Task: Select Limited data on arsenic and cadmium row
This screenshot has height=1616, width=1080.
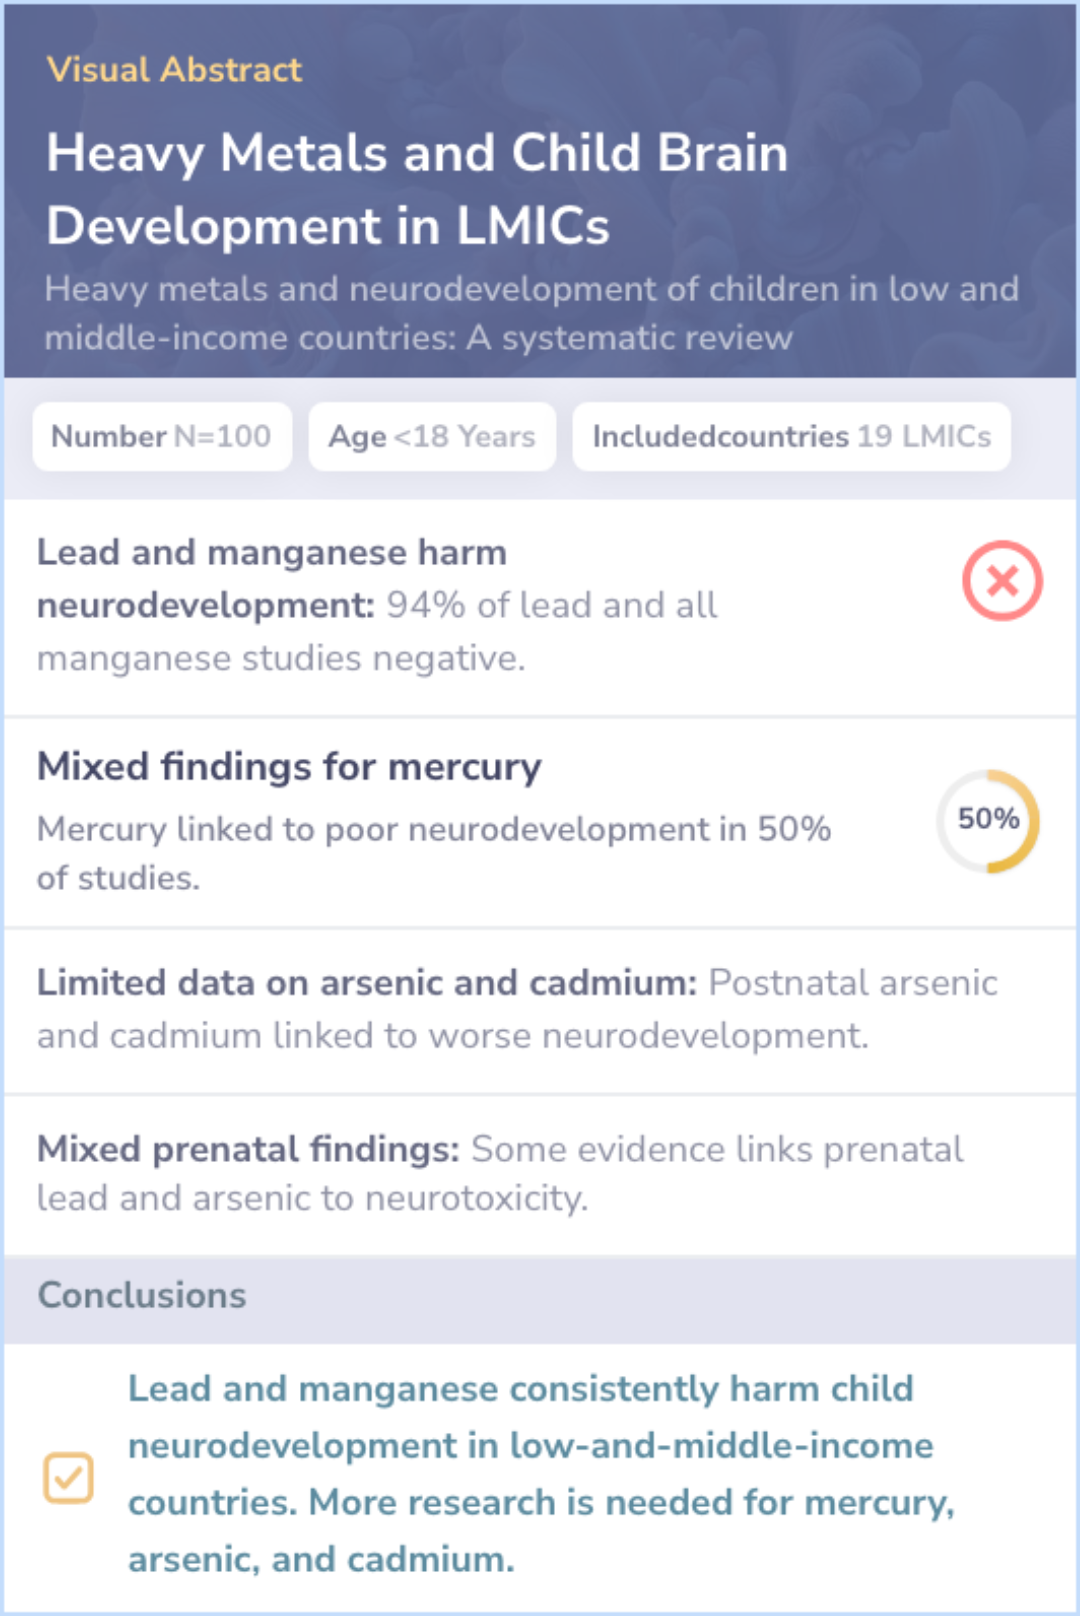Action: click(540, 1011)
